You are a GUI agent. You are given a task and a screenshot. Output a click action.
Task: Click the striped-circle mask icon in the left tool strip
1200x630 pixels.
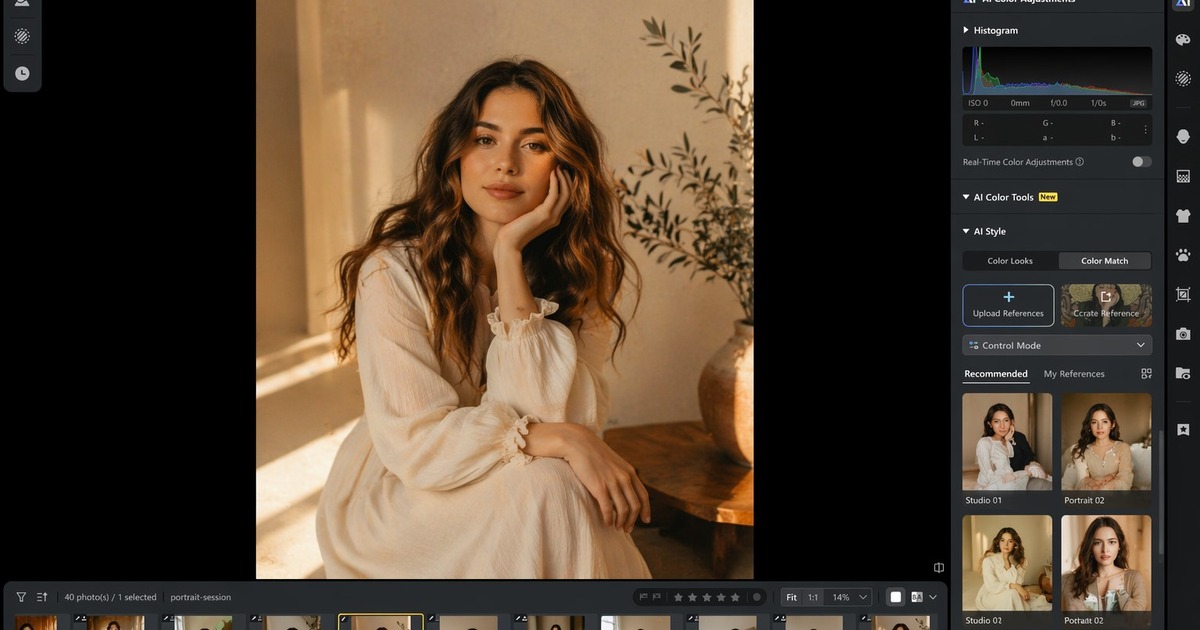coord(22,36)
